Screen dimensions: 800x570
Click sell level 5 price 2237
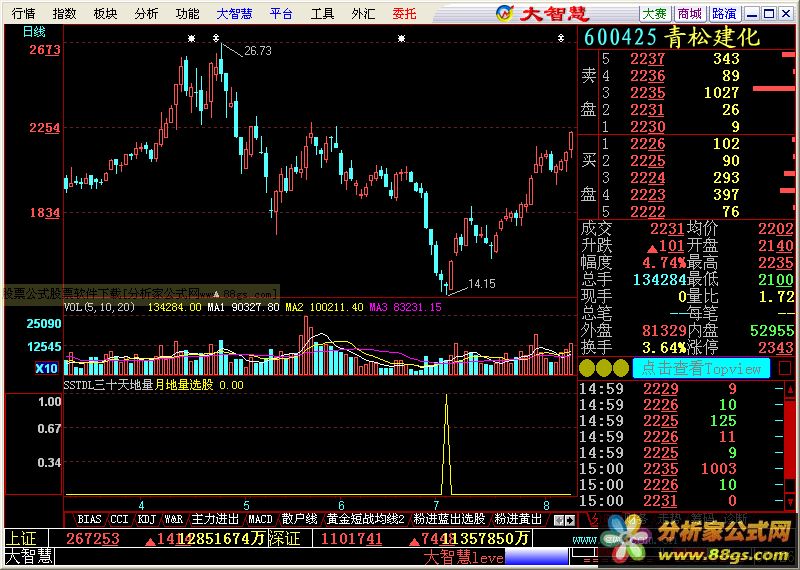[x=647, y=59]
